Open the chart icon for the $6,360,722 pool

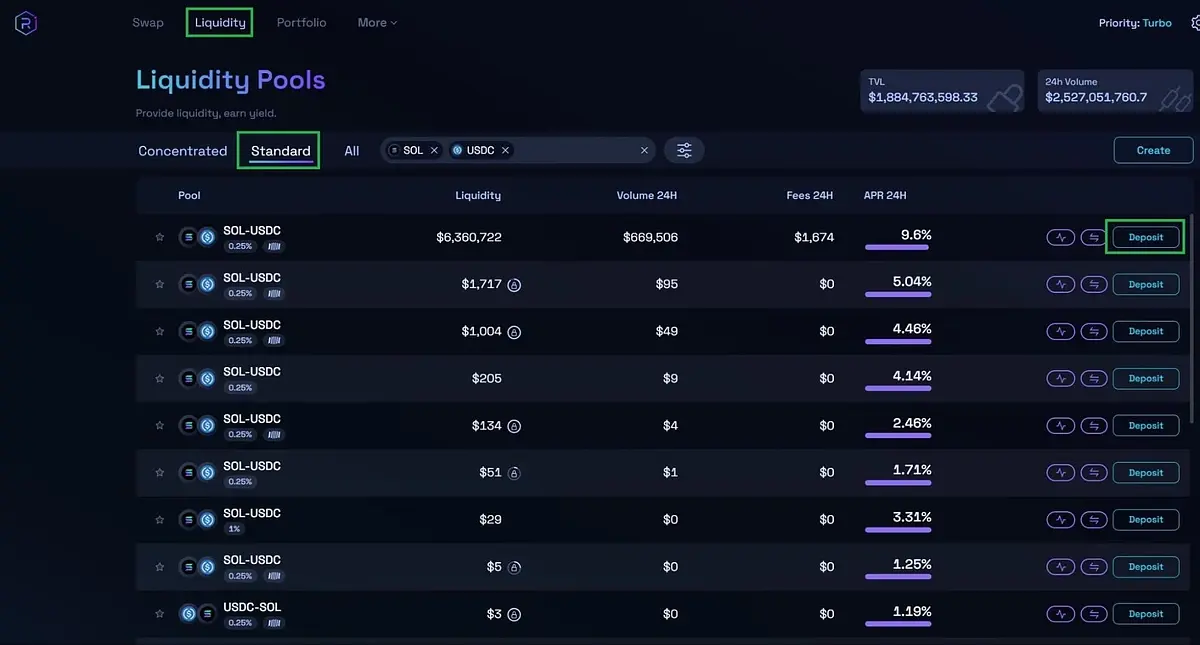[1061, 238]
